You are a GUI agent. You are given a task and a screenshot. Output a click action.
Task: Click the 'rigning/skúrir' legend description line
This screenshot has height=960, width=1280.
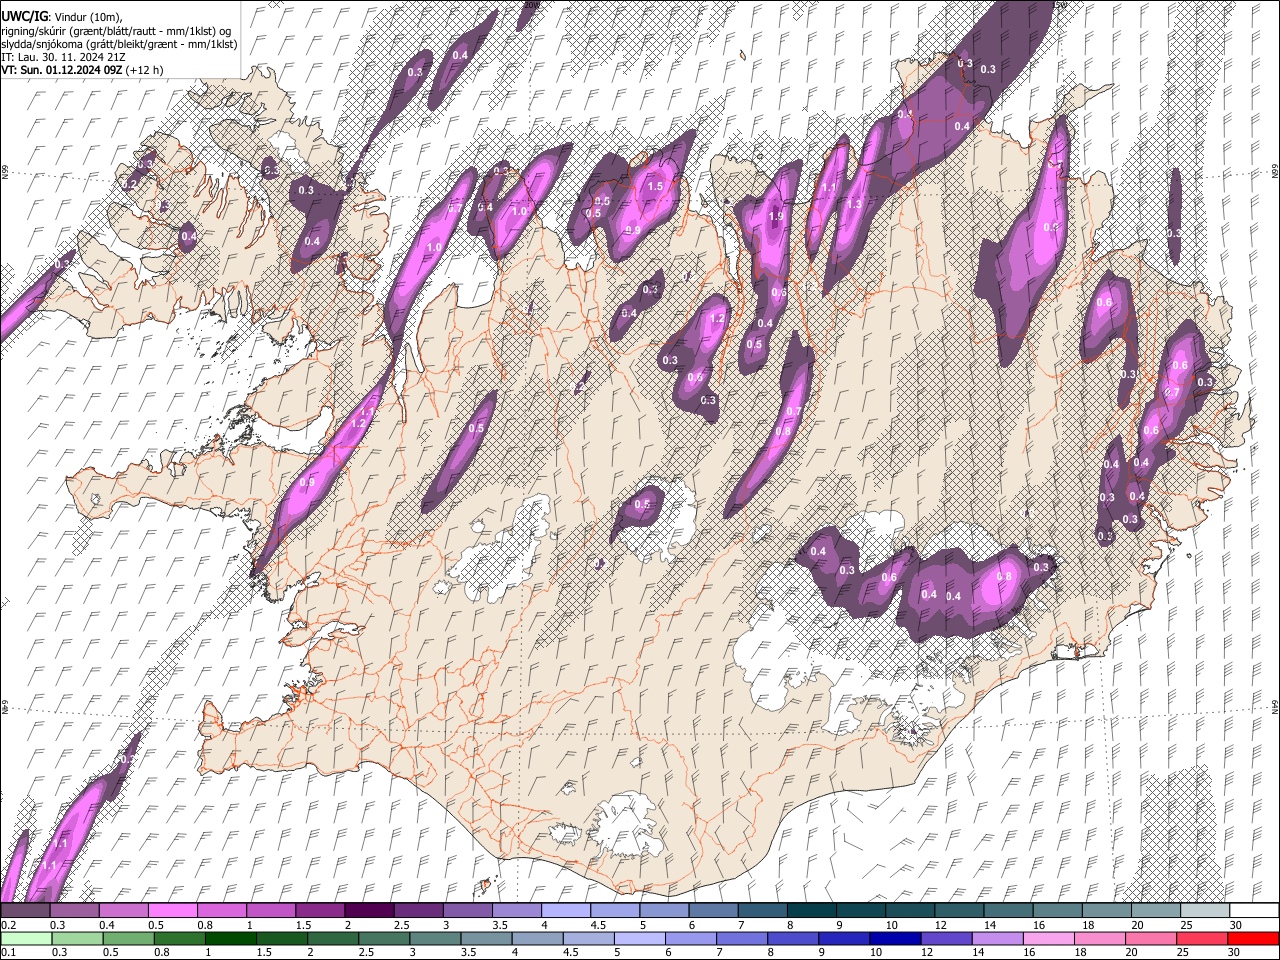click(x=116, y=31)
